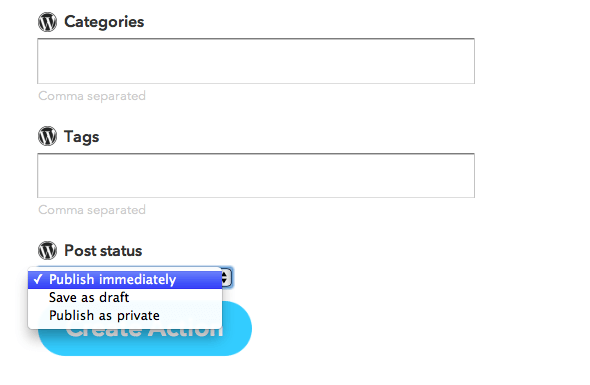Click the WordPress logo beside Categories

point(47,22)
